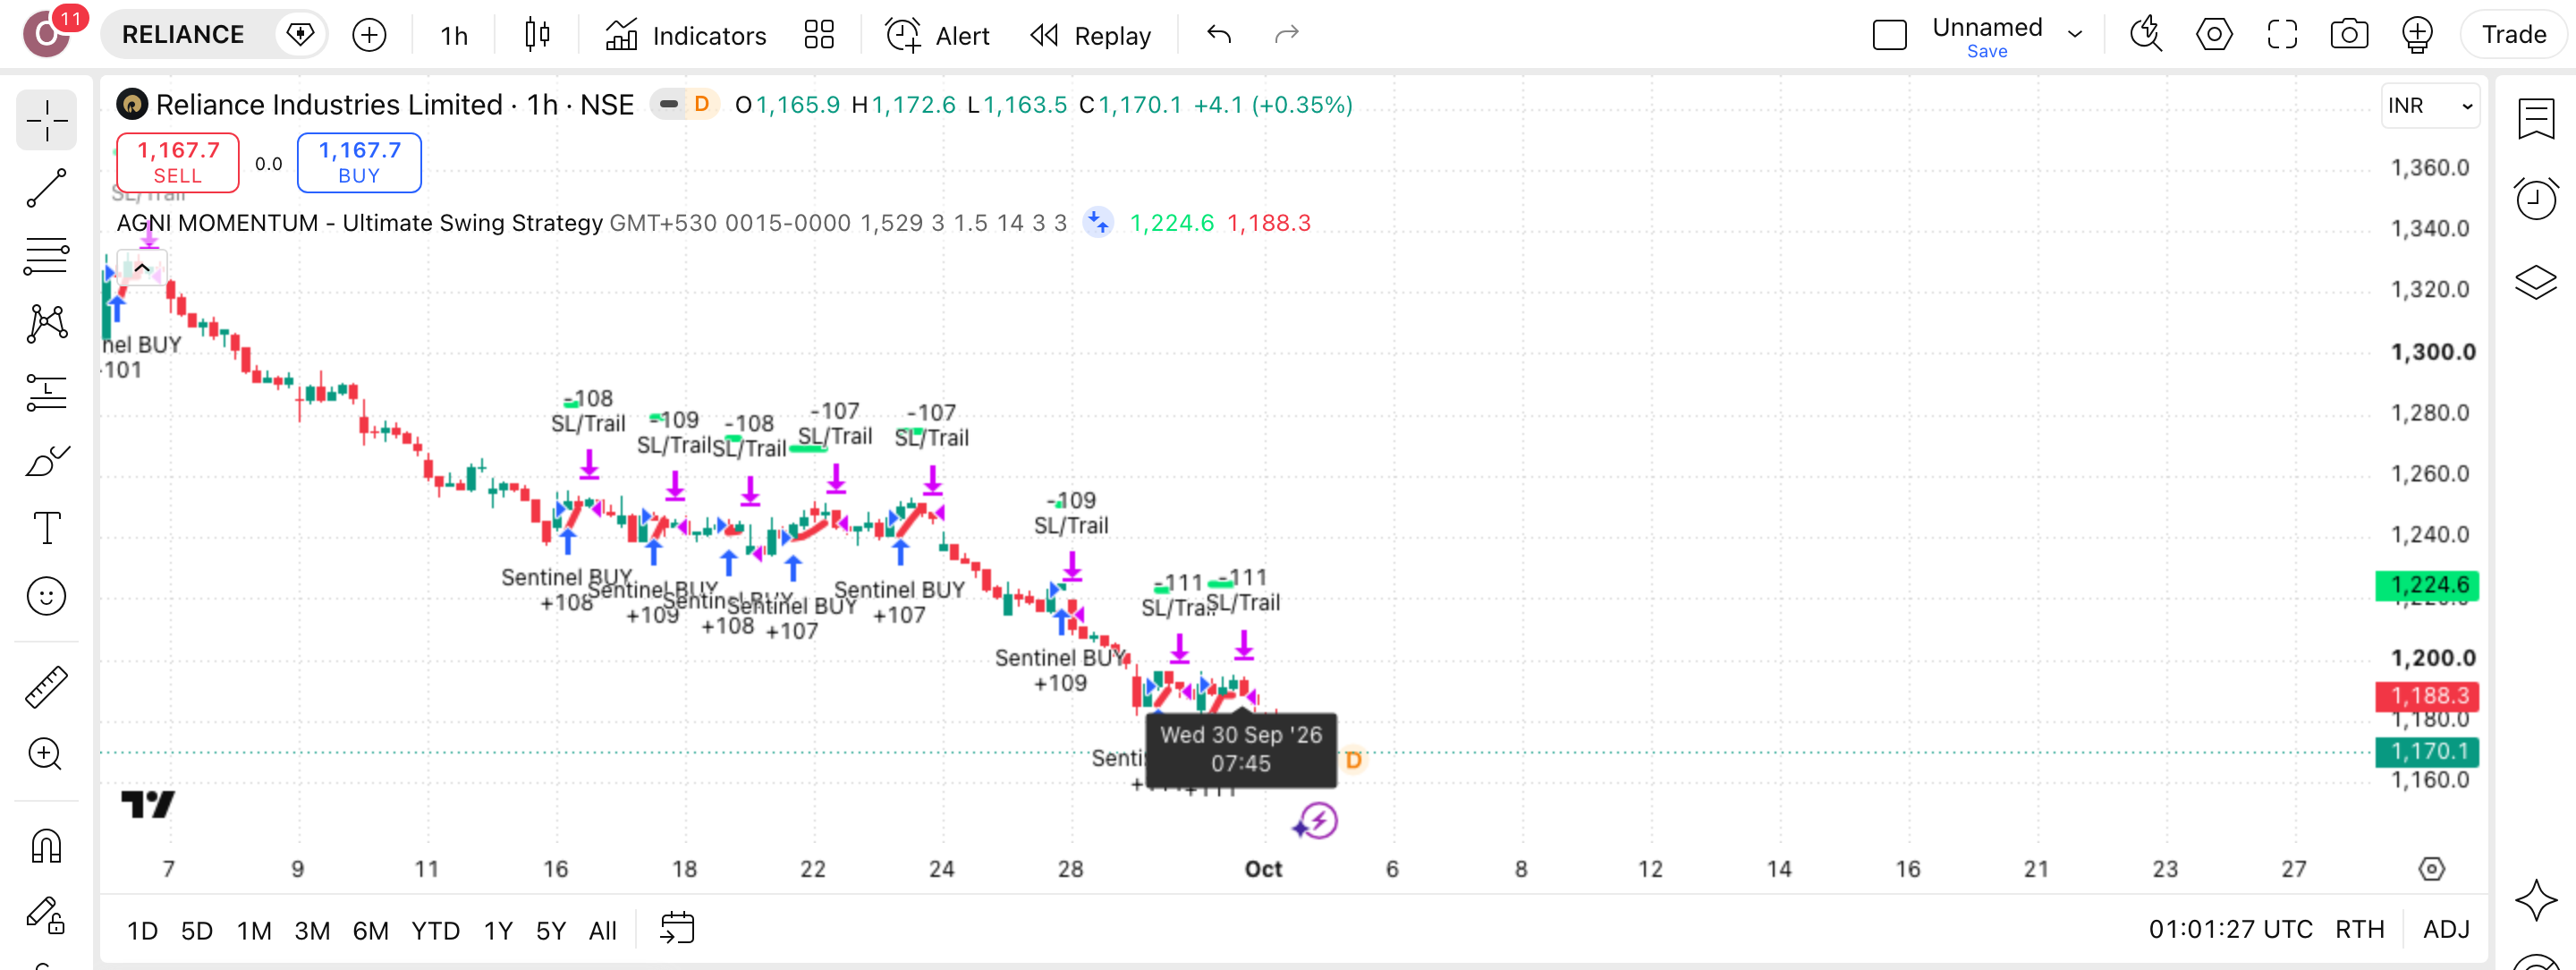Activate the zoom in tool
The image size is (2576, 970).
[46, 754]
